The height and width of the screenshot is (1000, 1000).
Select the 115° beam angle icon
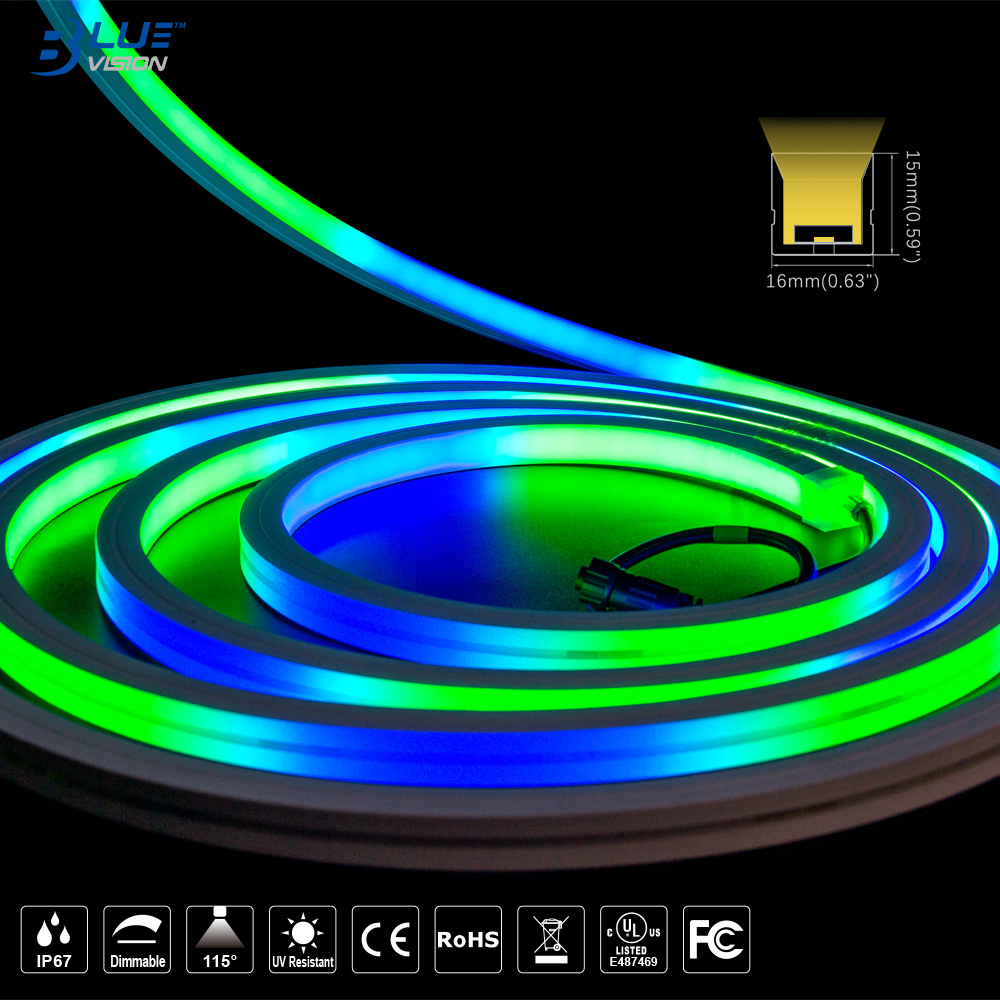click(220, 940)
